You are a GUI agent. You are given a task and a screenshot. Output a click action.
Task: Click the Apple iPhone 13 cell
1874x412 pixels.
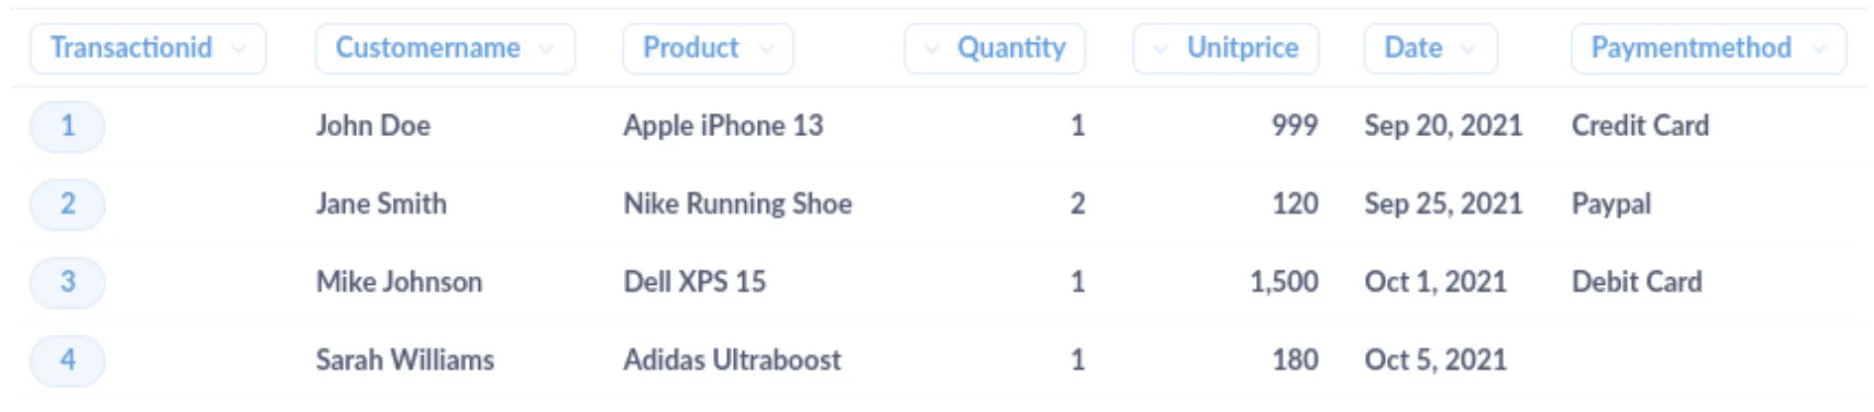pos(723,126)
